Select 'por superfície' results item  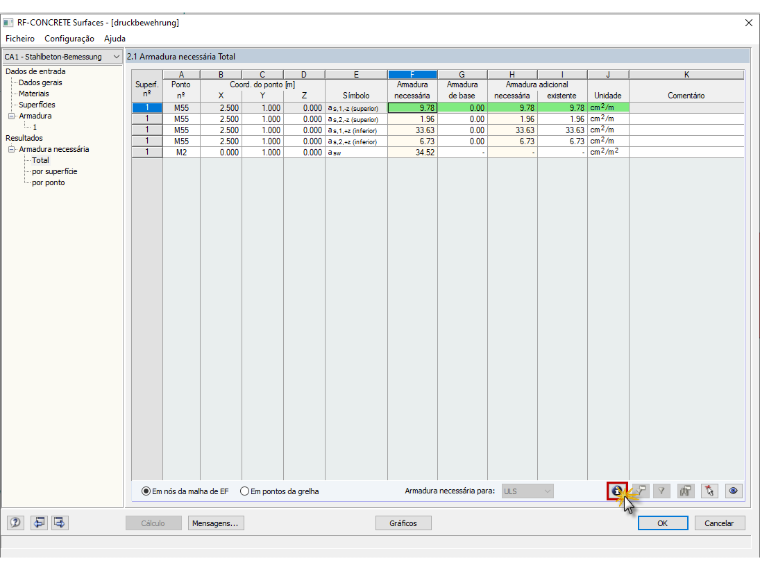click(54, 172)
